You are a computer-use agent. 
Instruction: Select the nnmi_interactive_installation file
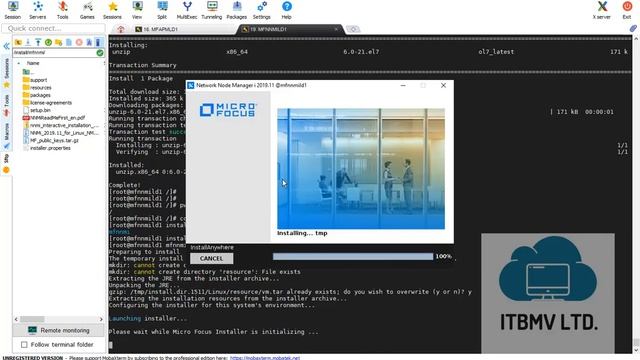(x=61, y=125)
